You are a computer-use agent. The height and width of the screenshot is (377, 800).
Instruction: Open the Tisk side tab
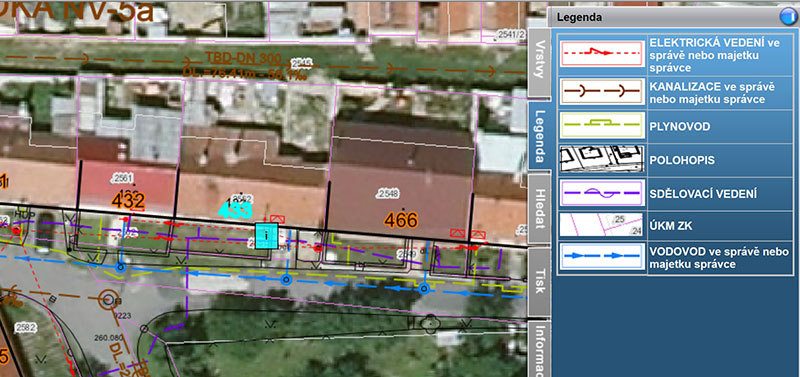click(x=538, y=282)
